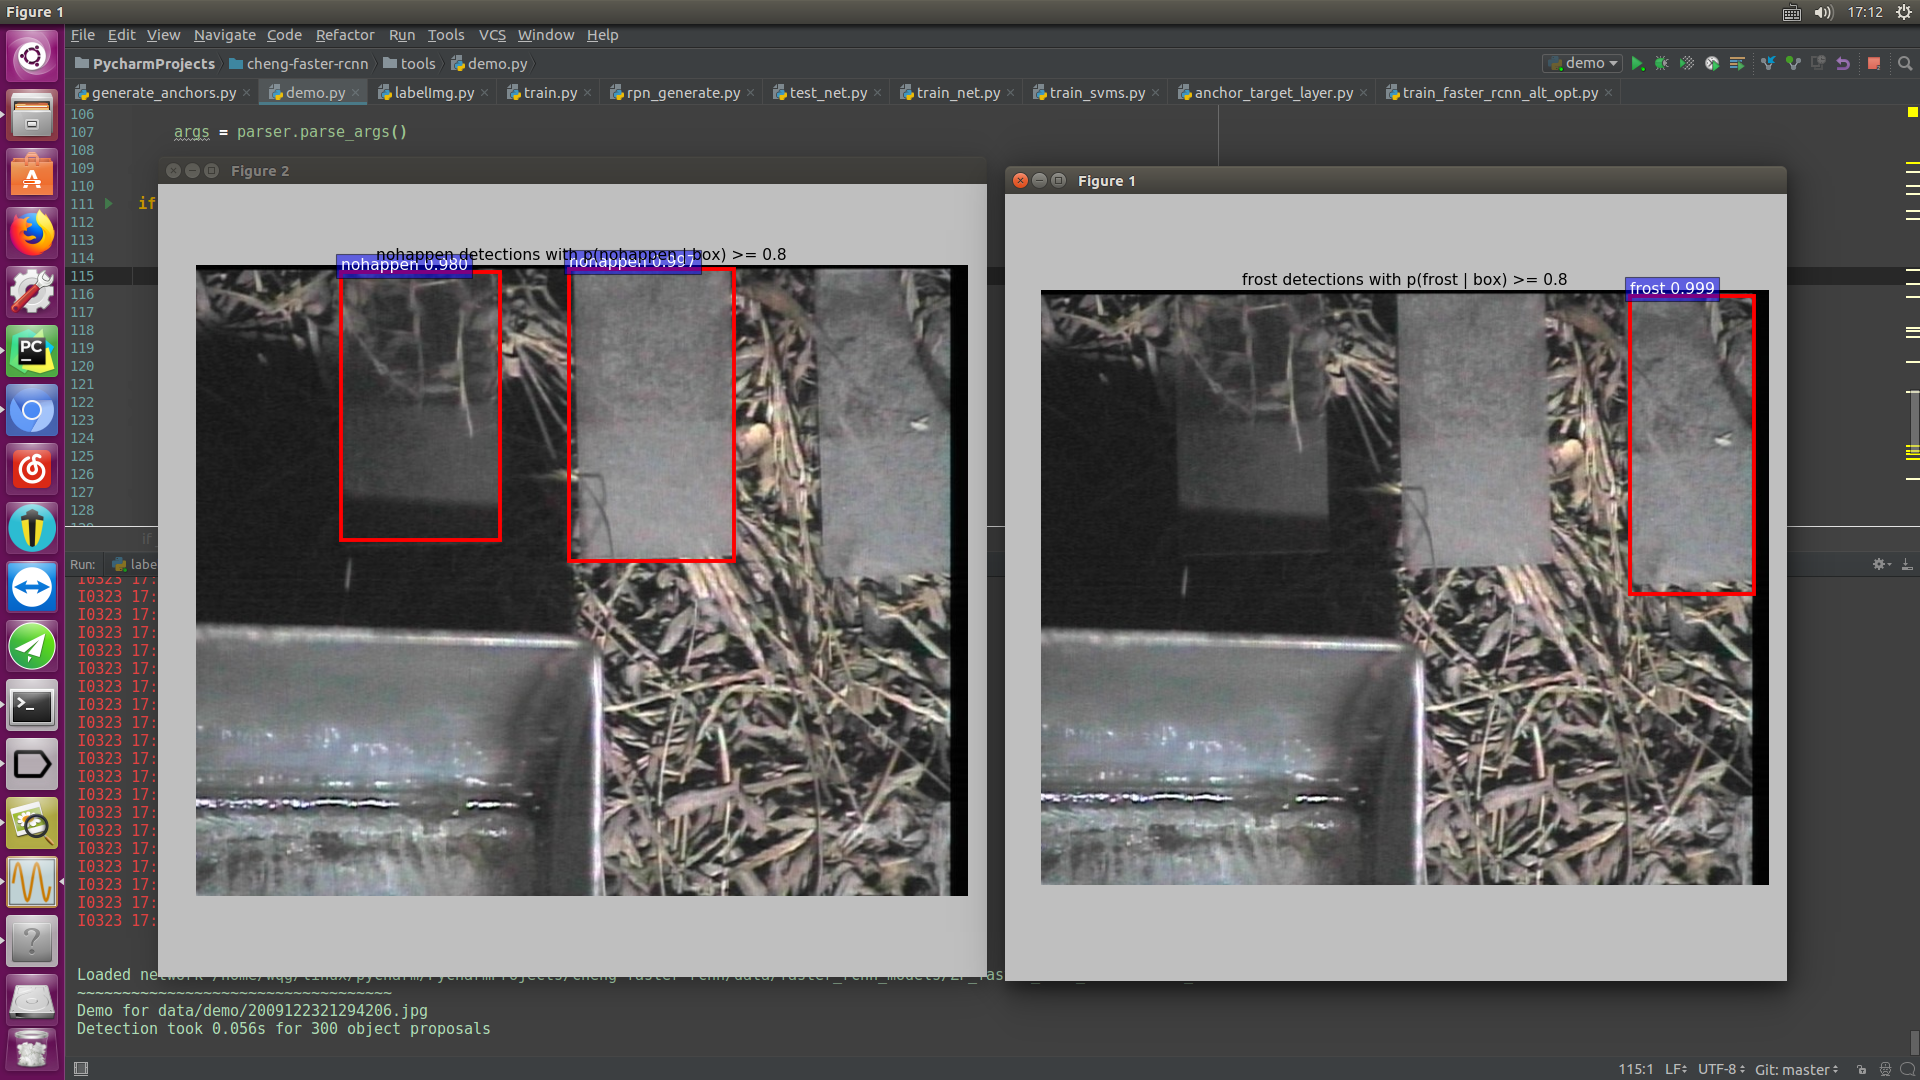Viewport: 1920px width, 1080px height.
Task: Click the inspector hector icon in status bar
Action: click(1885, 1069)
